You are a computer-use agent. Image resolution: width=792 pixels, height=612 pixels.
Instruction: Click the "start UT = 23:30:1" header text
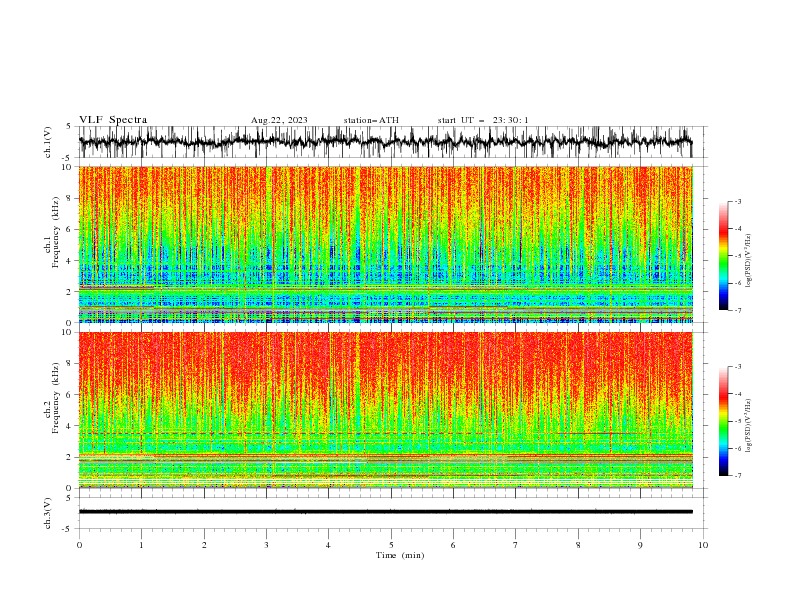tap(483, 120)
